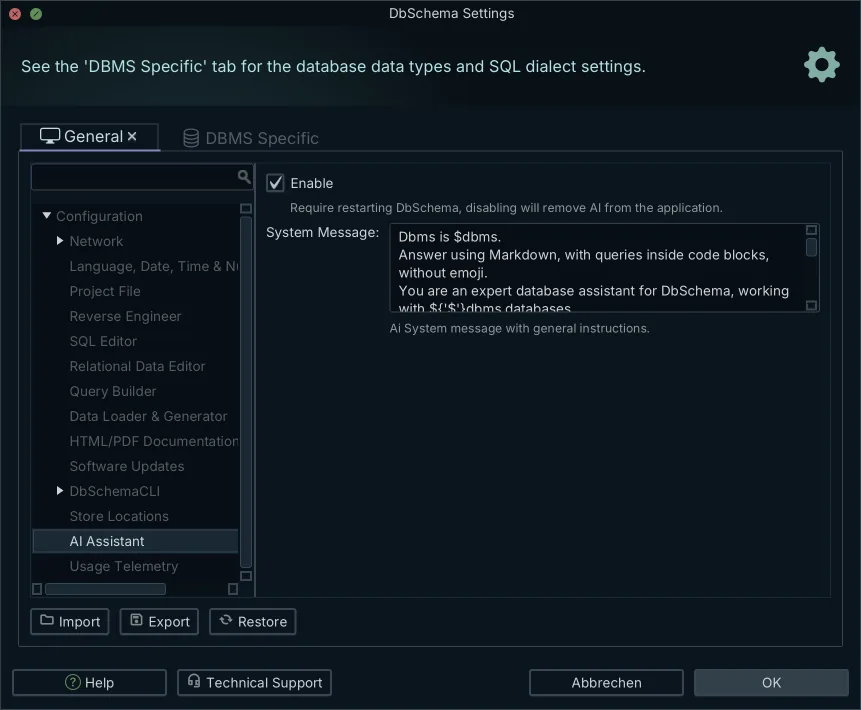Click the settings tree vertical scrollbar thumb
The height and width of the screenshot is (710, 861).
point(246,392)
